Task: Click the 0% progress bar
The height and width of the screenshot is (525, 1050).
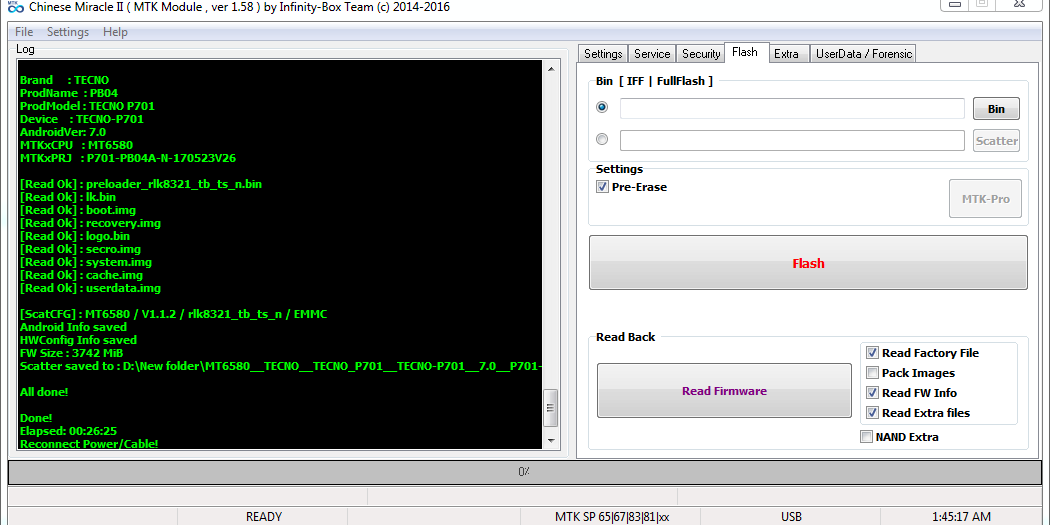Action: tap(524, 472)
